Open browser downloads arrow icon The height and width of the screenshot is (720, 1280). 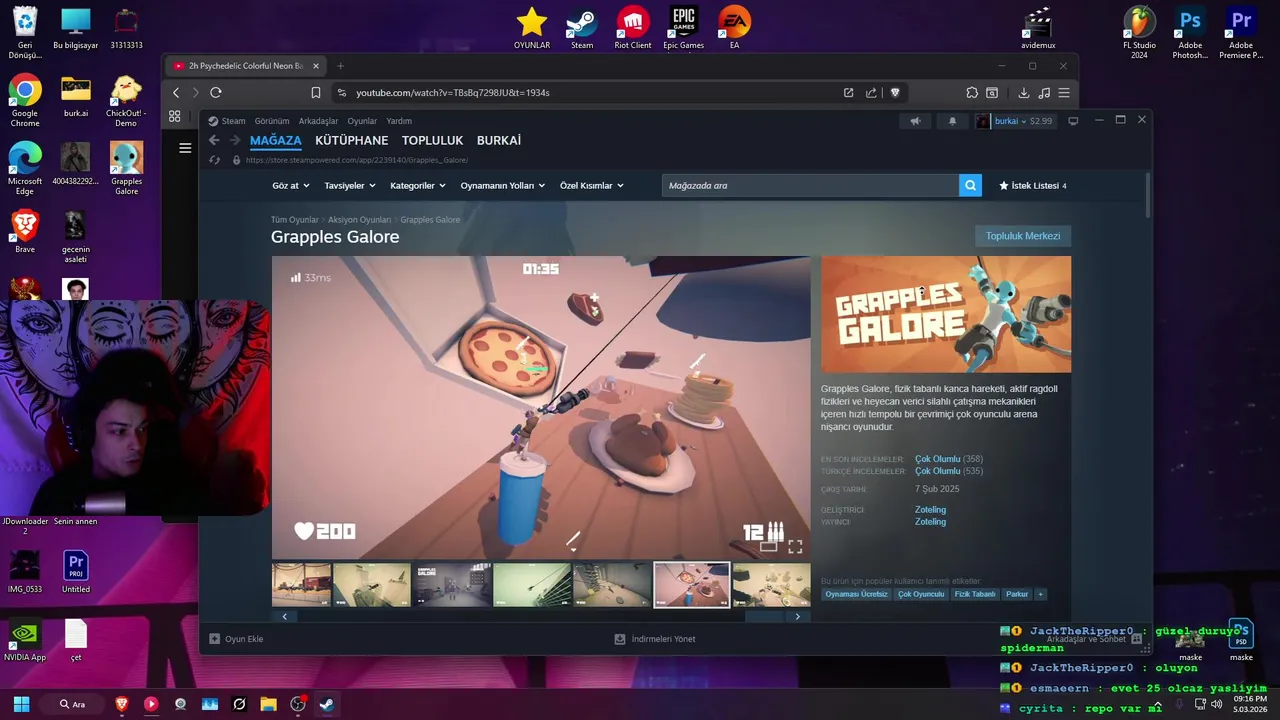coord(1024,93)
